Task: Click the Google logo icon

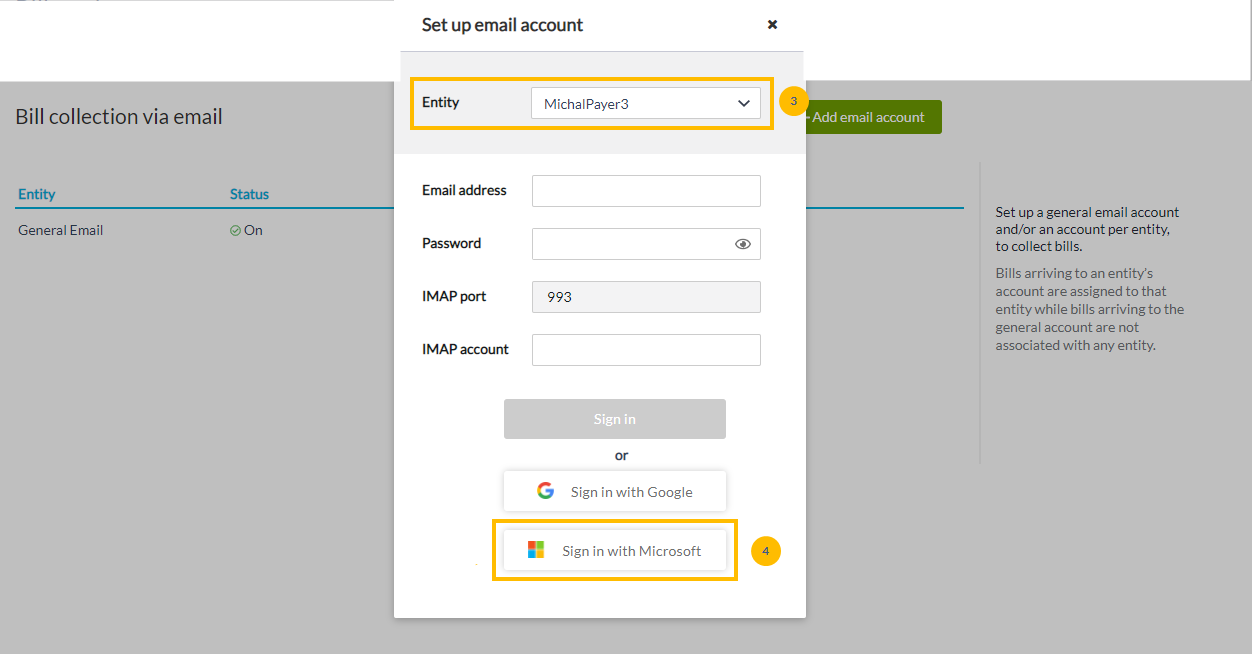Action: [545, 491]
